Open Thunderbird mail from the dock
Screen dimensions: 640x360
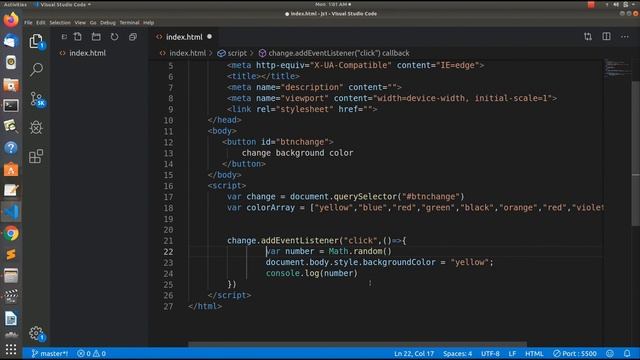(x=11, y=41)
